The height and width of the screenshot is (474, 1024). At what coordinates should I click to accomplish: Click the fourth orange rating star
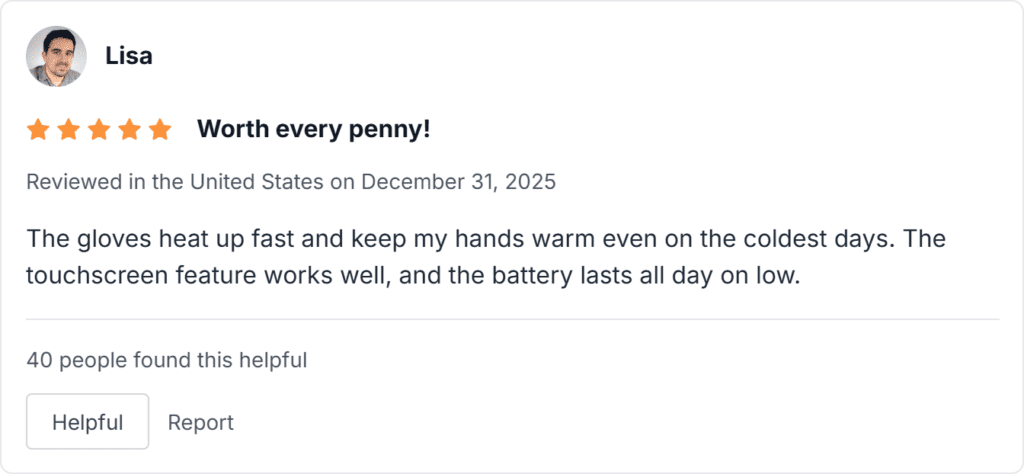click(x=130, y=129)
